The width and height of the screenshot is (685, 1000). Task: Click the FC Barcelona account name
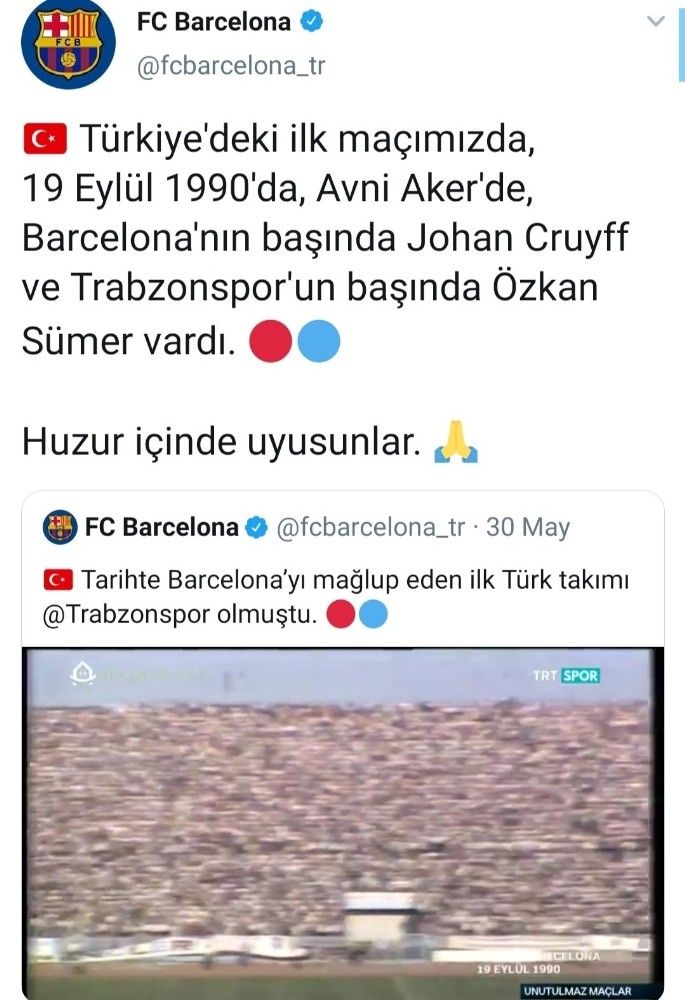point(214,22)
